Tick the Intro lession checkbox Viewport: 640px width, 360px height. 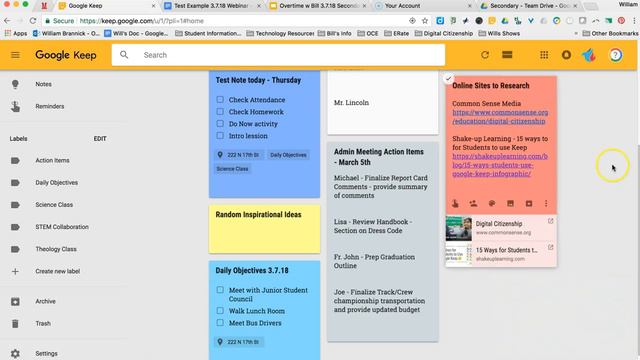coord(220,135)
